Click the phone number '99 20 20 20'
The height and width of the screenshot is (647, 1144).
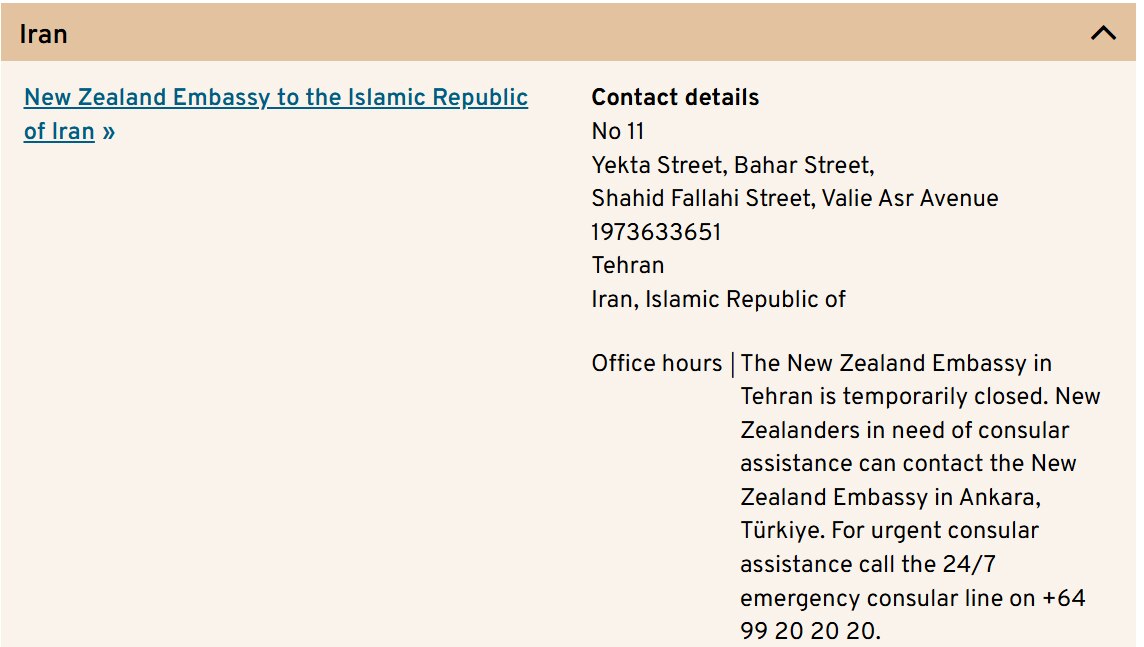(x=809, y=632)
